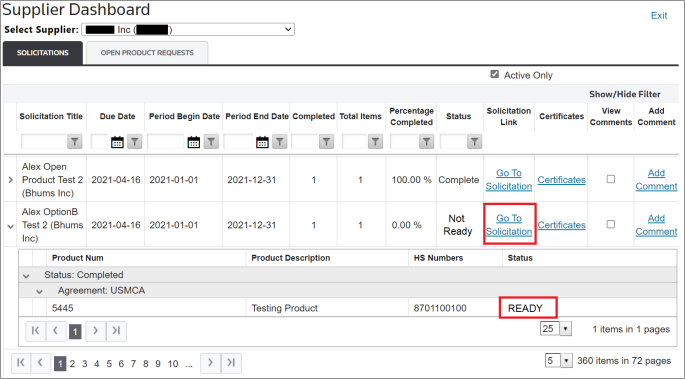The height and width of the screenshot is (379, 685).
Task: Toggle the Active Only checkbox
Action: 495,74
